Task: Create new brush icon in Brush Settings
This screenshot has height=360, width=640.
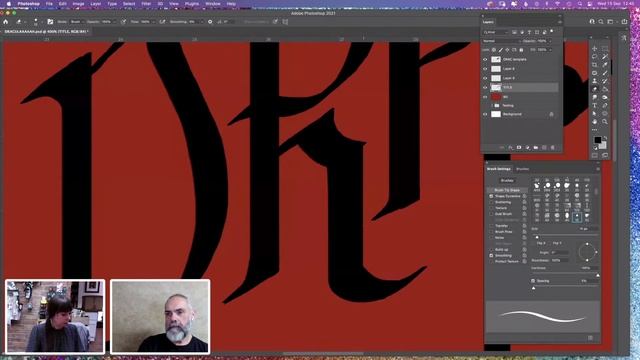Action: point(590,338)
